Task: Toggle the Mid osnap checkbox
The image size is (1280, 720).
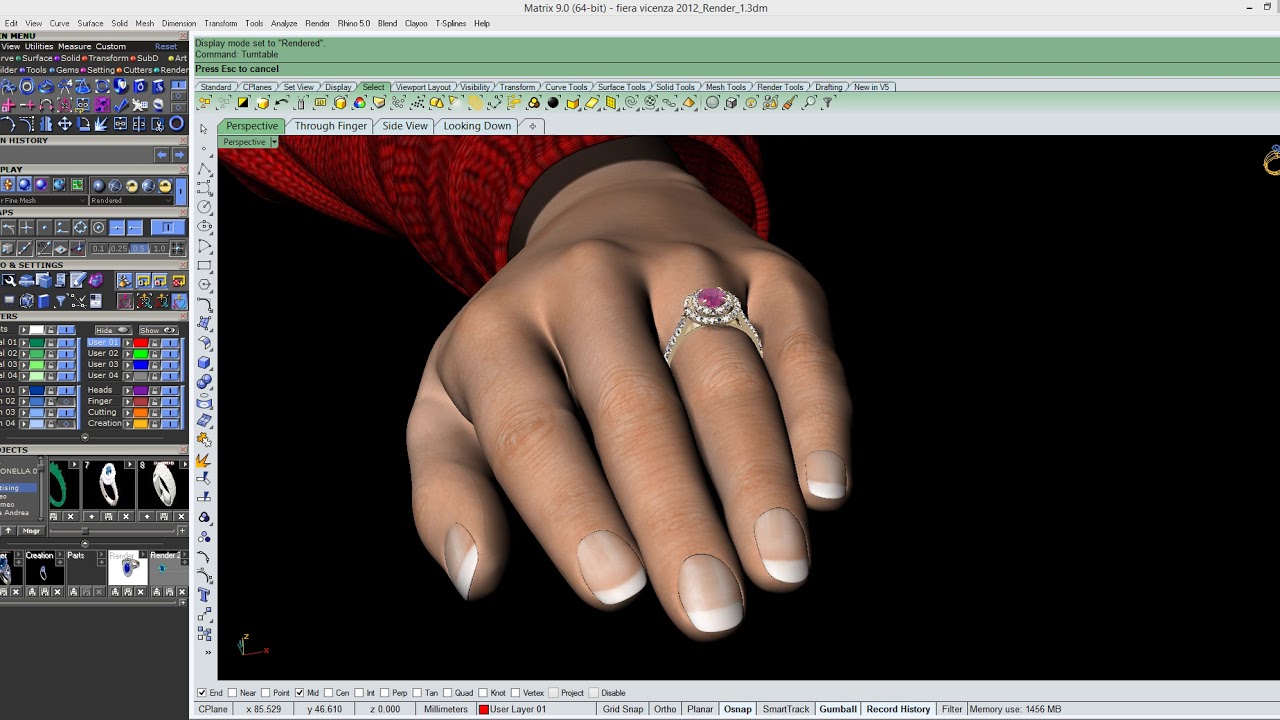Action: [299, 693]
